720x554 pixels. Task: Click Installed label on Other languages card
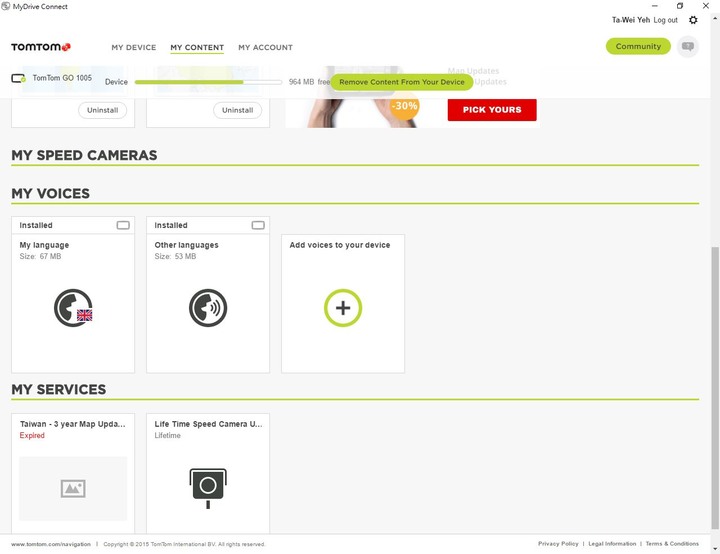(171, 225)
